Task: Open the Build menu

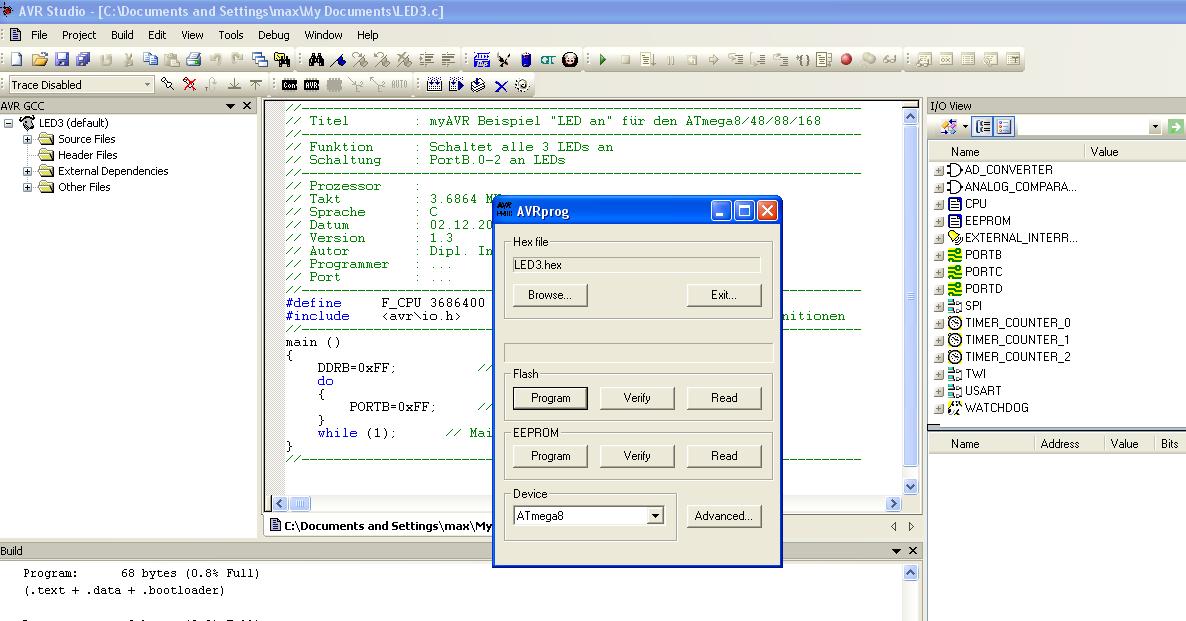Action: [122, 35]
